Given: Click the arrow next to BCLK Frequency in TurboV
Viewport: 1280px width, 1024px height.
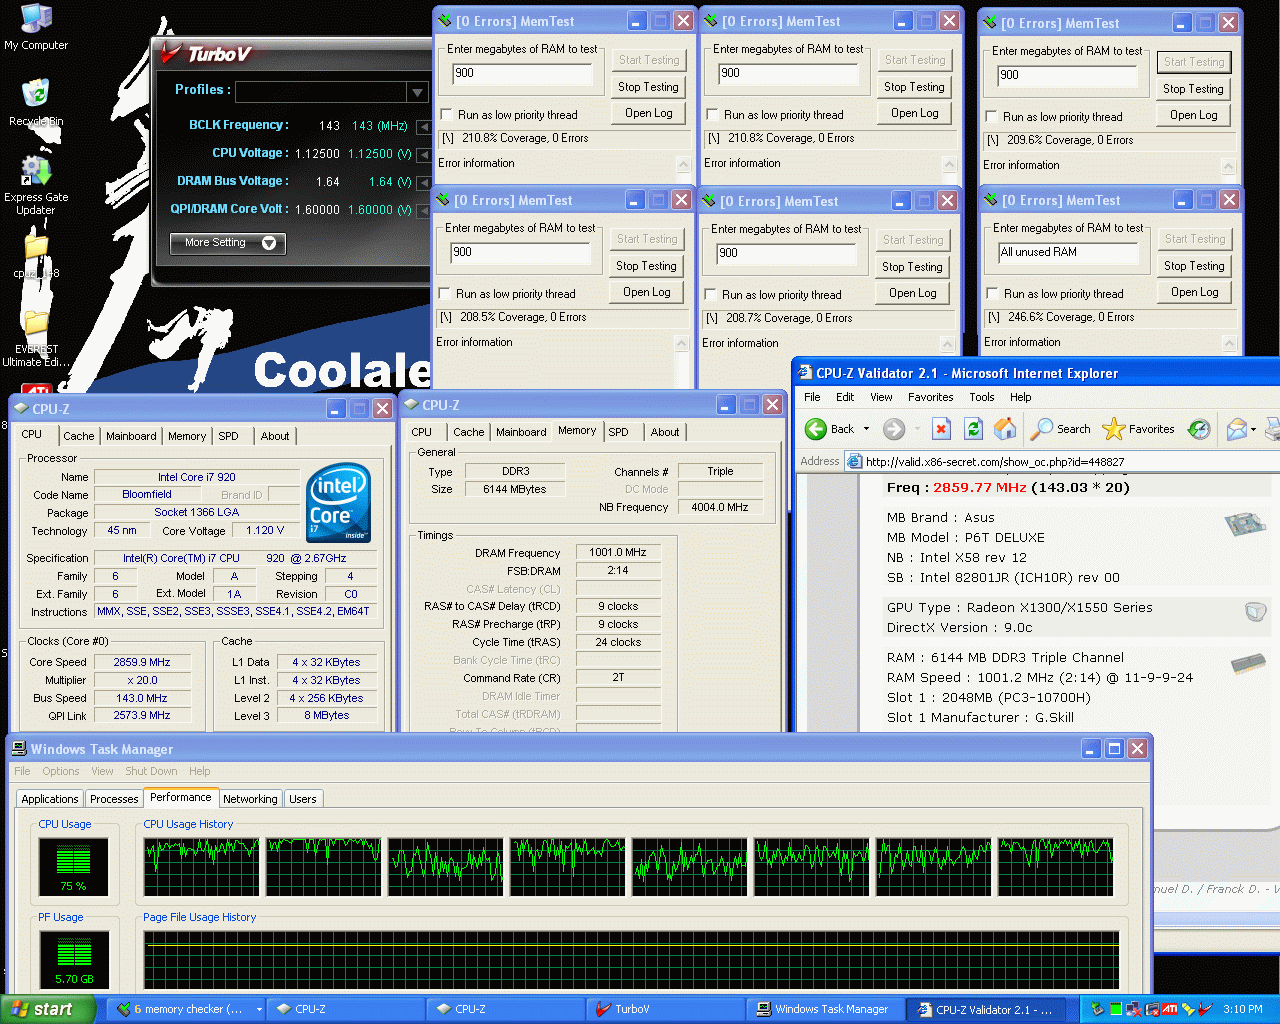Looking at the screenshot, I should coord(424,127).
